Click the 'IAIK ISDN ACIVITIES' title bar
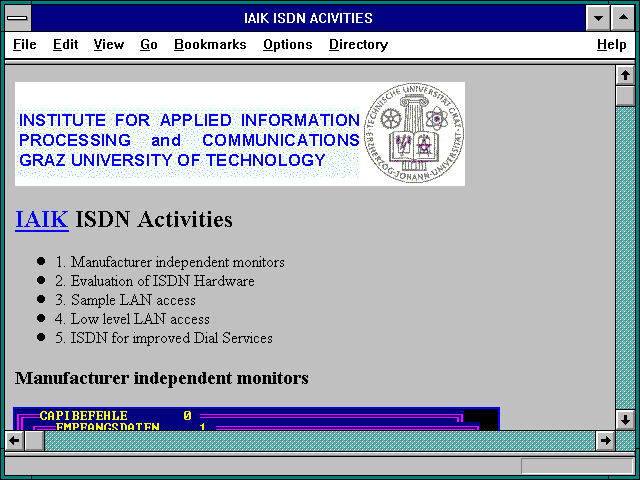Viewport: 640px width, 480px height. (x=308, y=18)
